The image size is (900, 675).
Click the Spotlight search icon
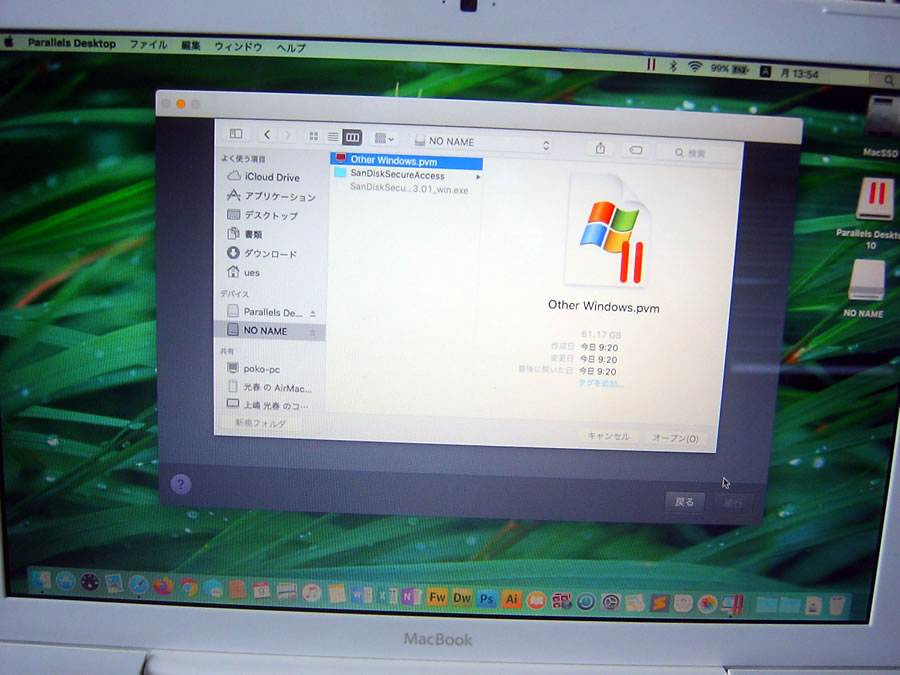click(x=889, y=81)
